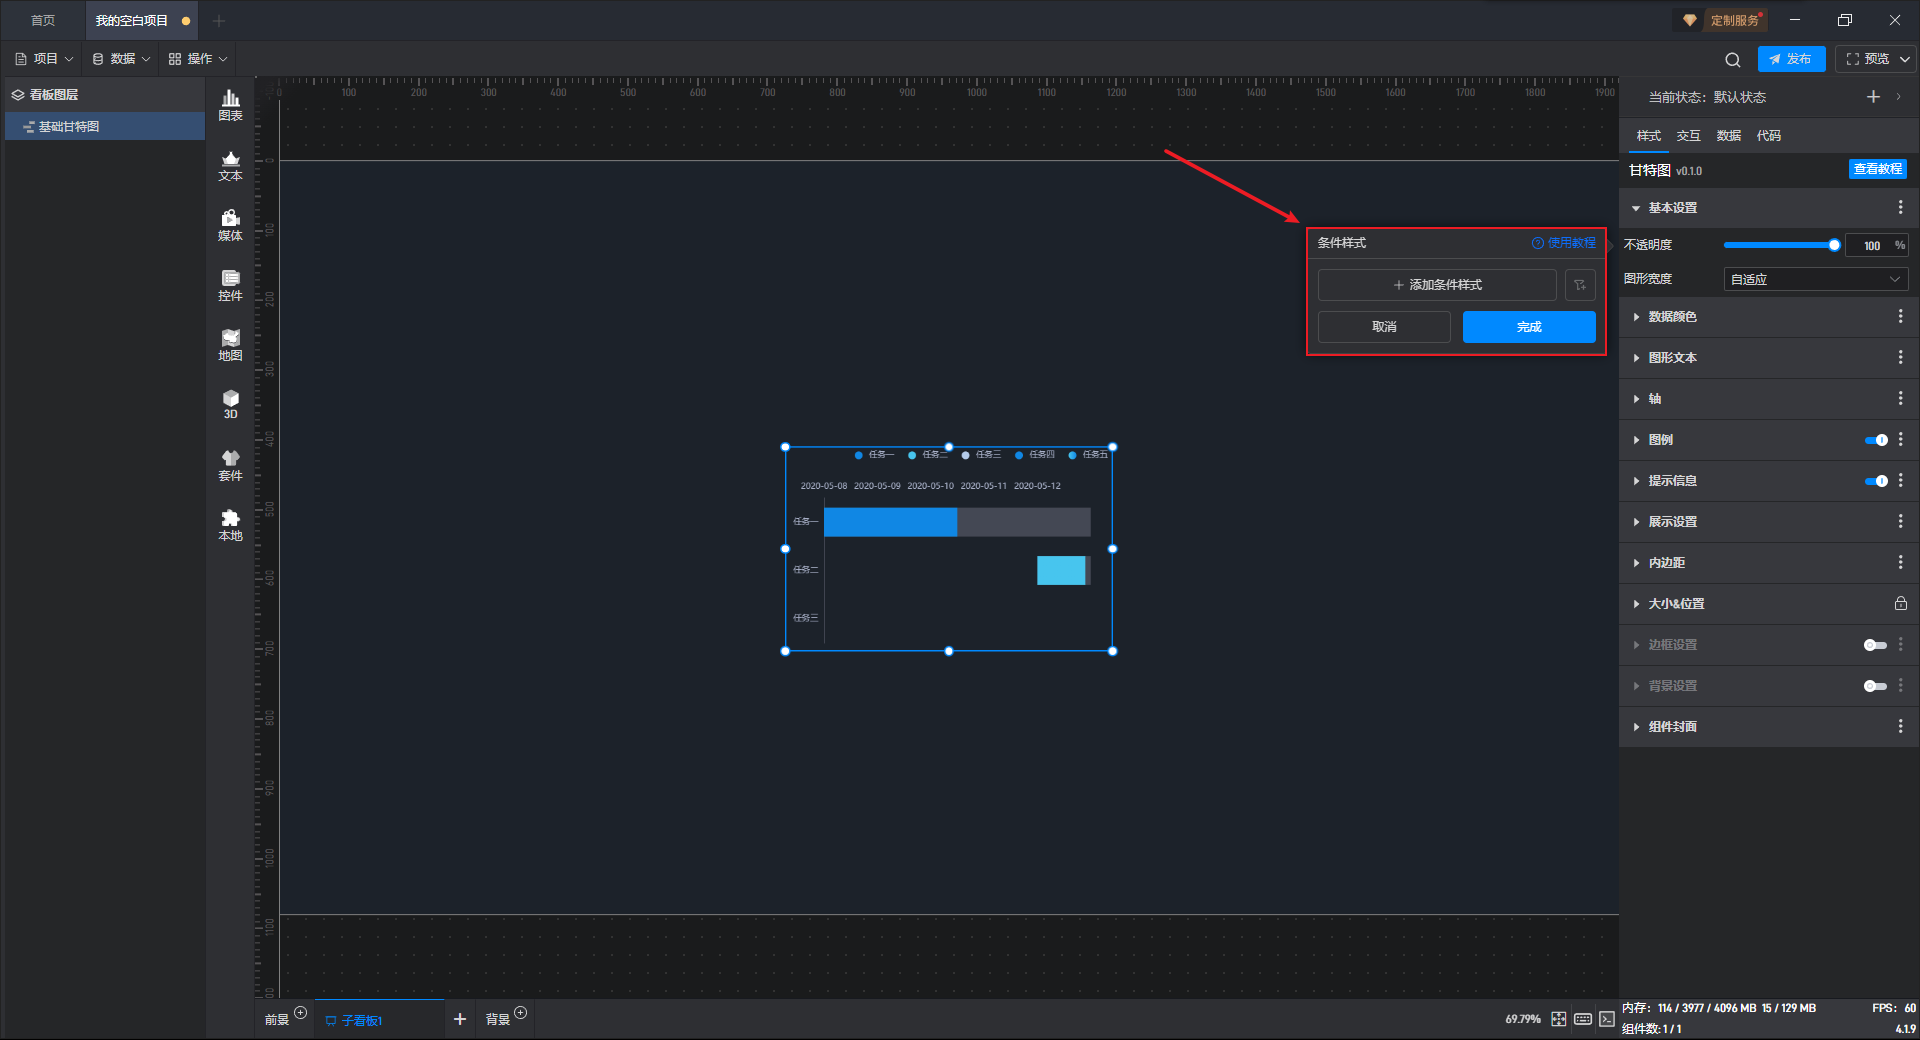1920x1040 pixels.
Task: Open the 地图 map component library
Action: [230, 345]
